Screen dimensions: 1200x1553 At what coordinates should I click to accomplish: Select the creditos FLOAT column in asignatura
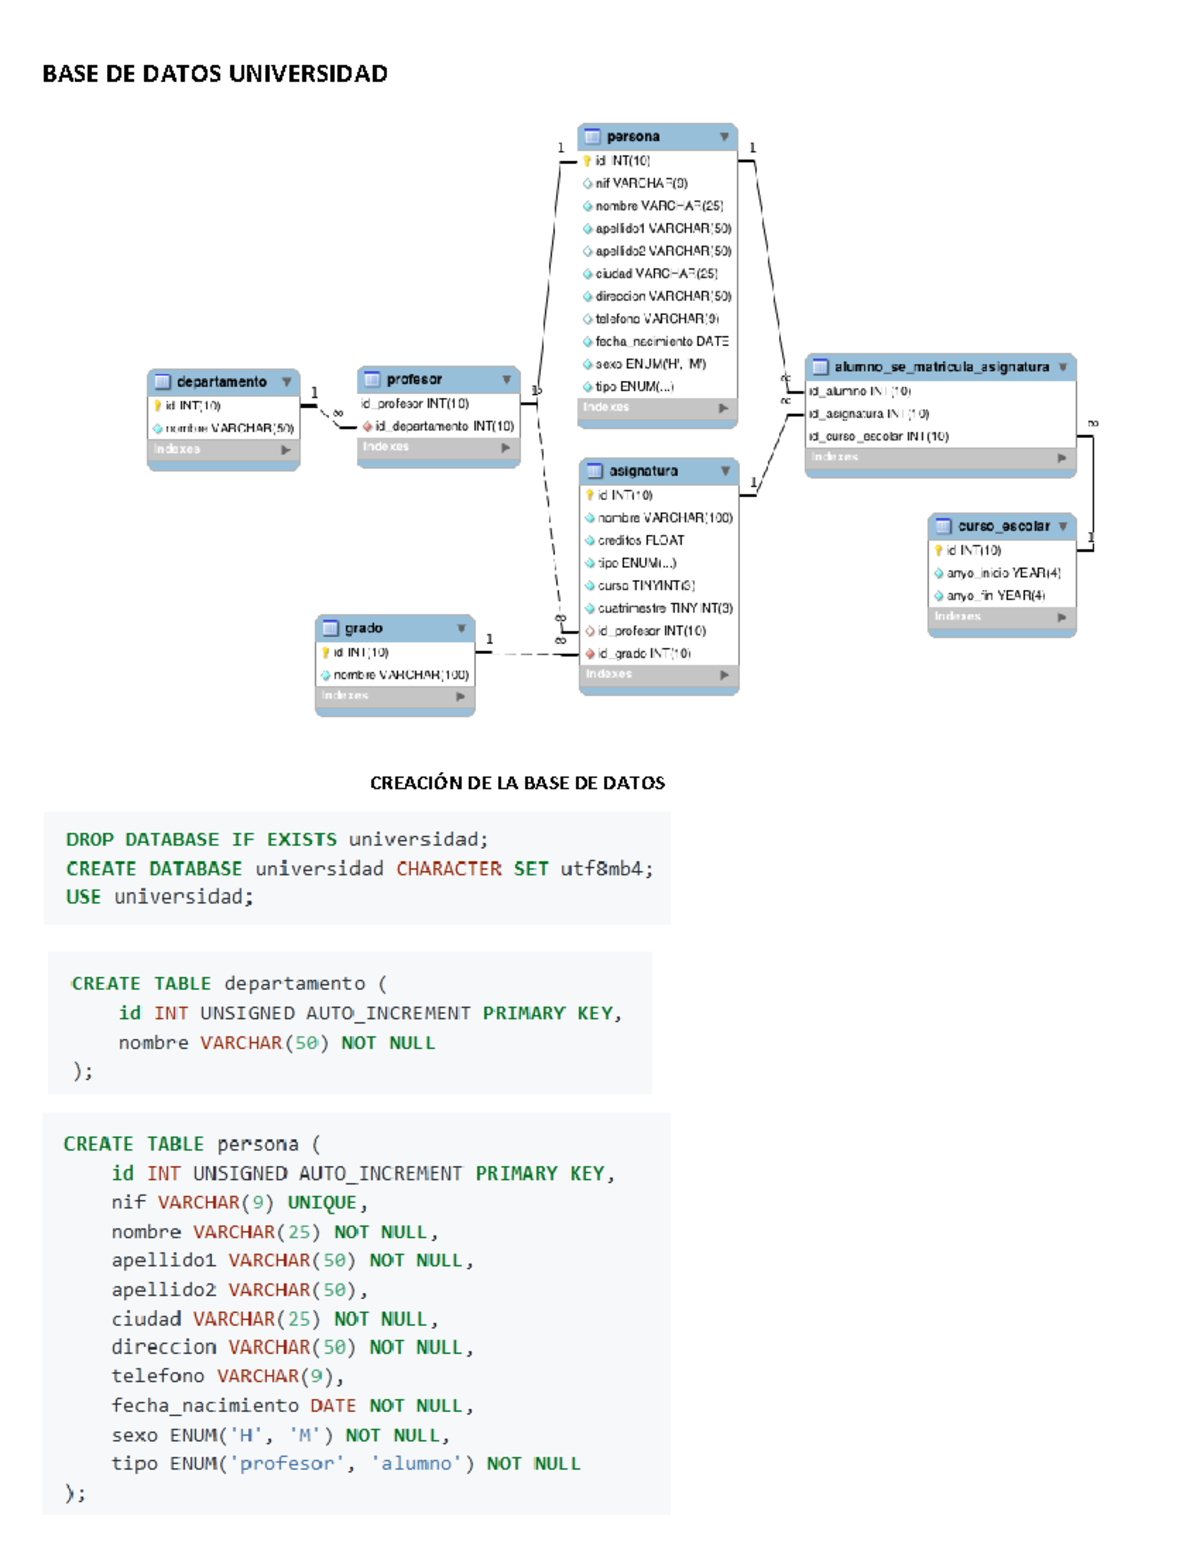point(641,541)
